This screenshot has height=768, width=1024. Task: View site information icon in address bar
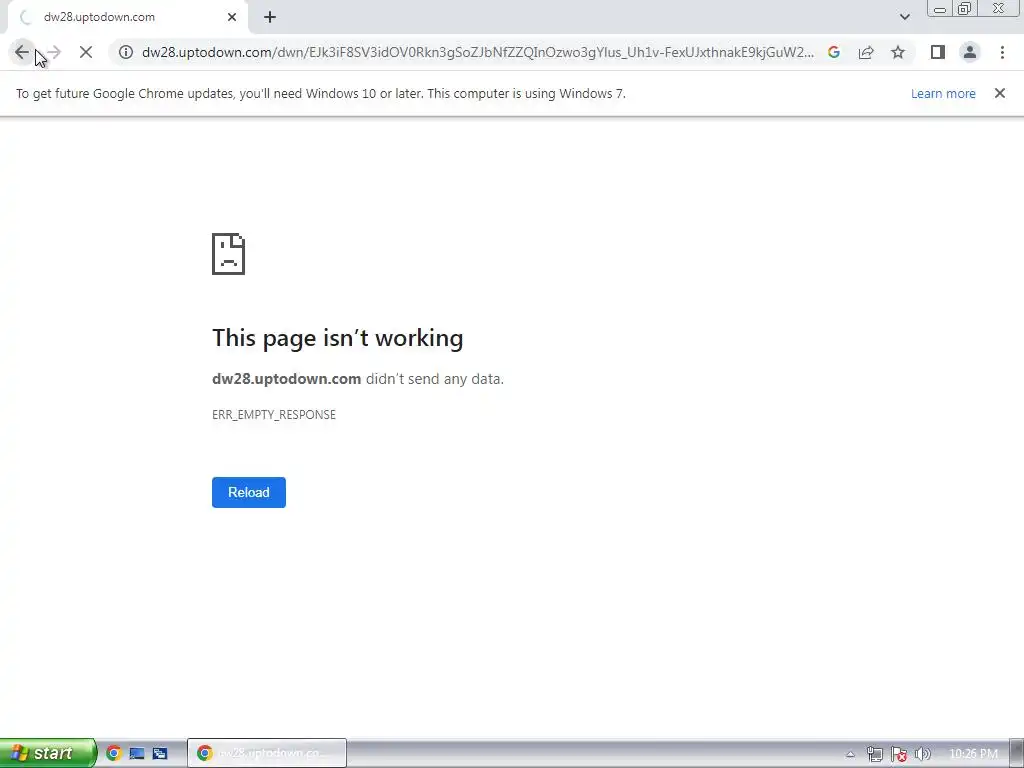pyautogui.click(x=126, y=52)
